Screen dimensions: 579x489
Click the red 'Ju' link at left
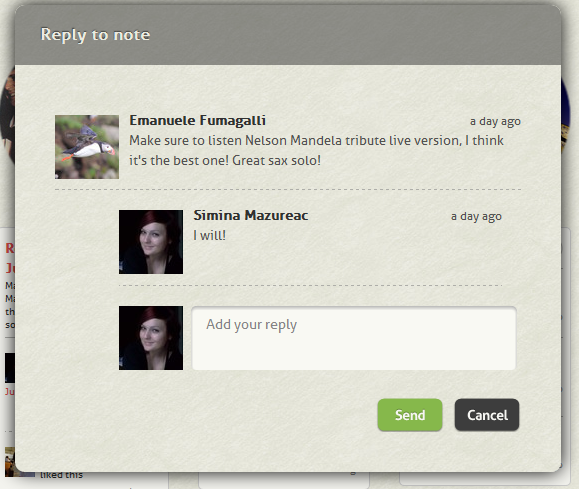[10, 391]
